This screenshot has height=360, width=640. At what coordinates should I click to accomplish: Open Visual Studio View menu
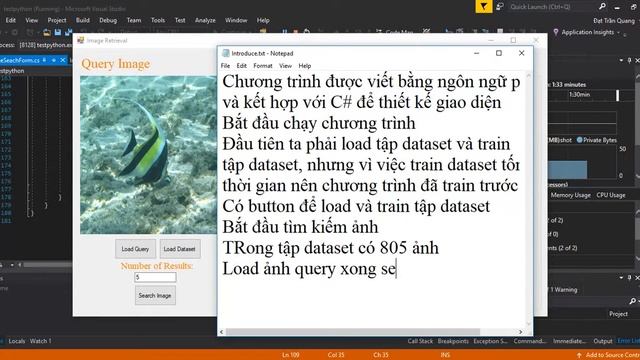point(31,20)
